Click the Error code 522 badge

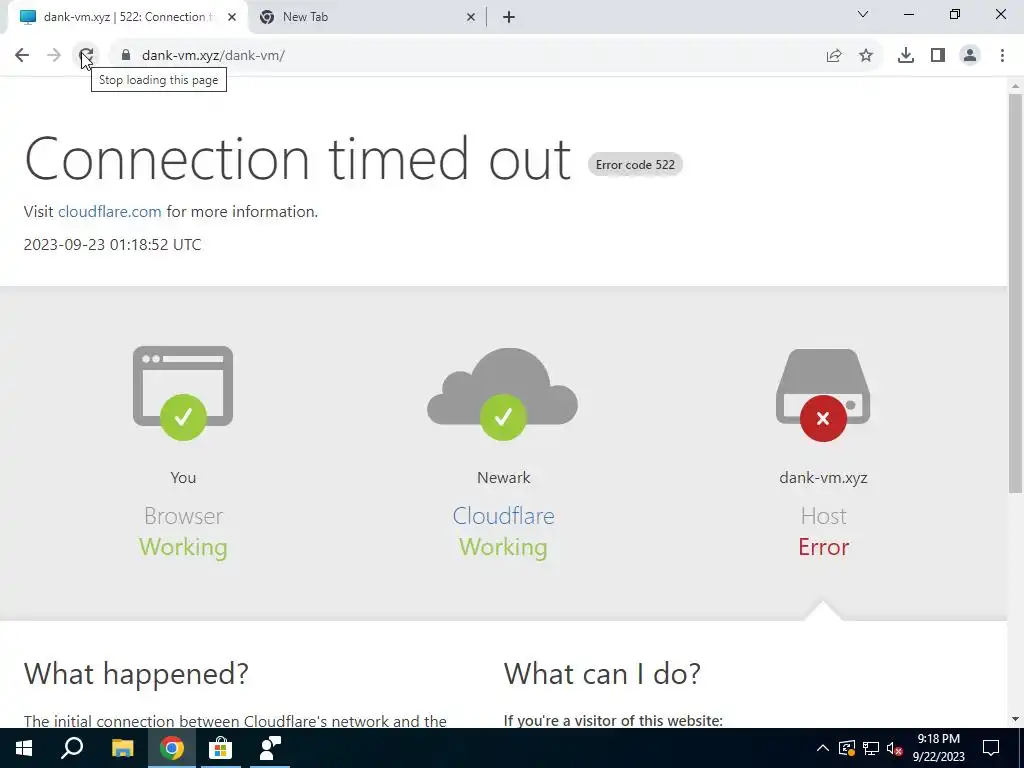pyautogui.click(x=635, y=165)
